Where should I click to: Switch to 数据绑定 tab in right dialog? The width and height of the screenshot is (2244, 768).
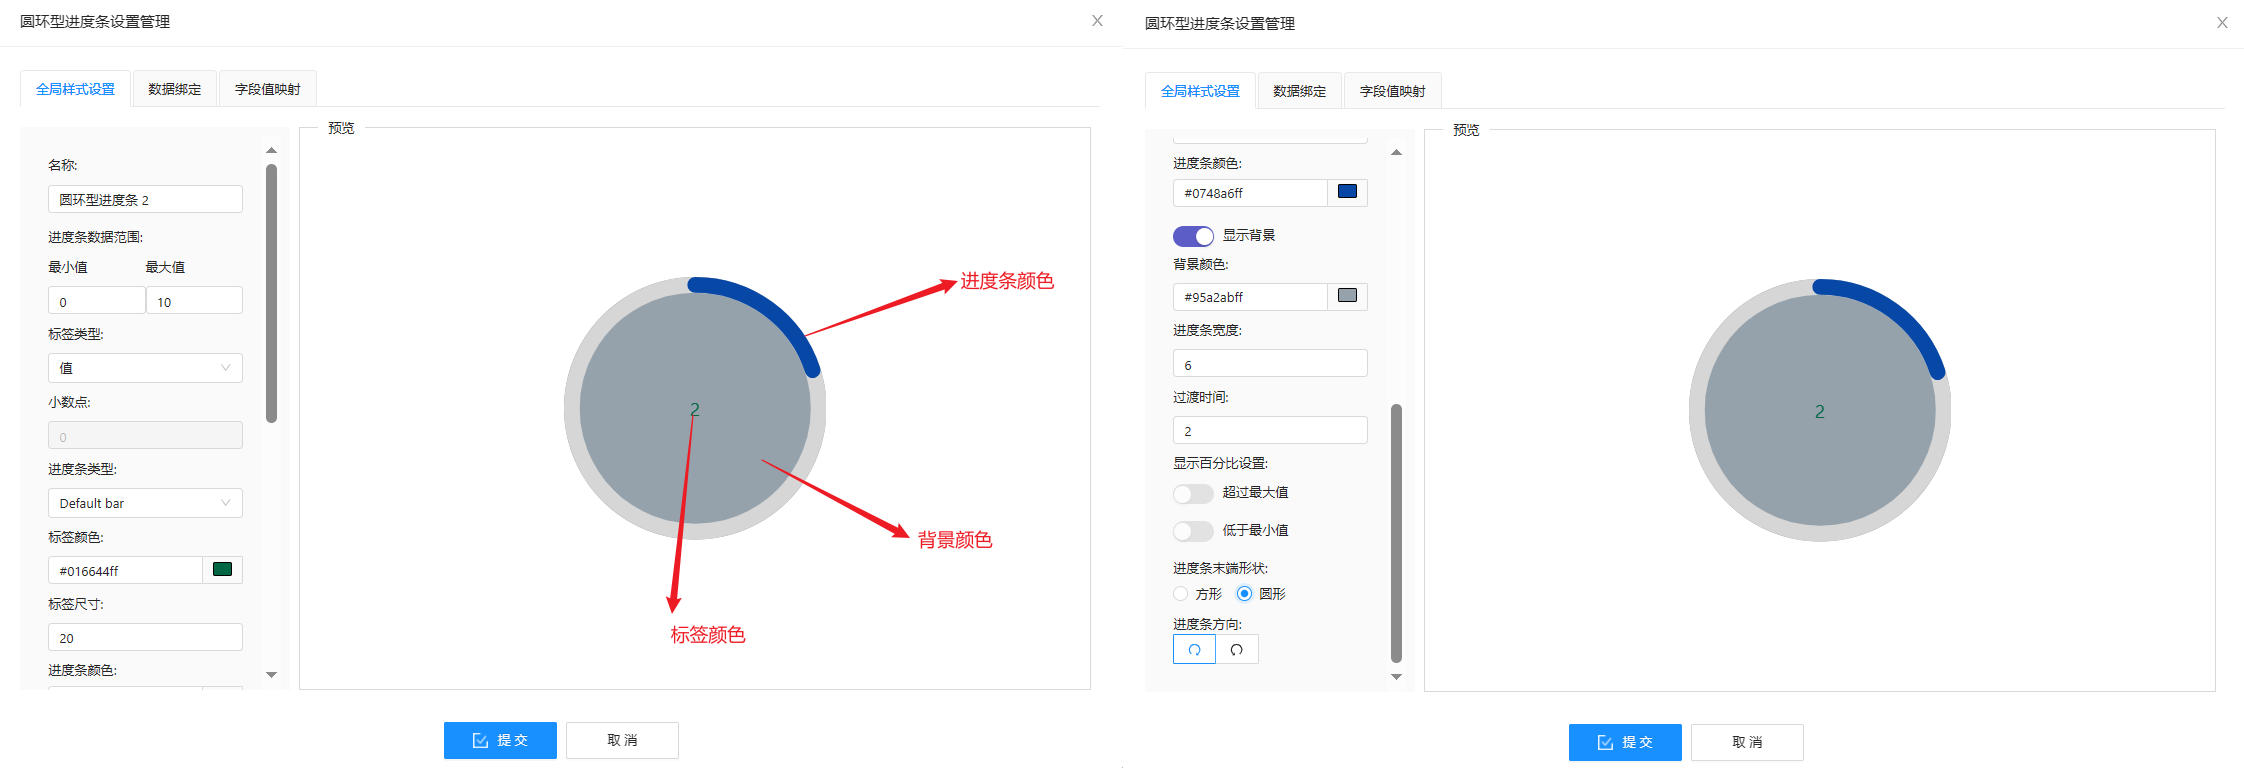pyautogui.click(x=1300, y=91)
